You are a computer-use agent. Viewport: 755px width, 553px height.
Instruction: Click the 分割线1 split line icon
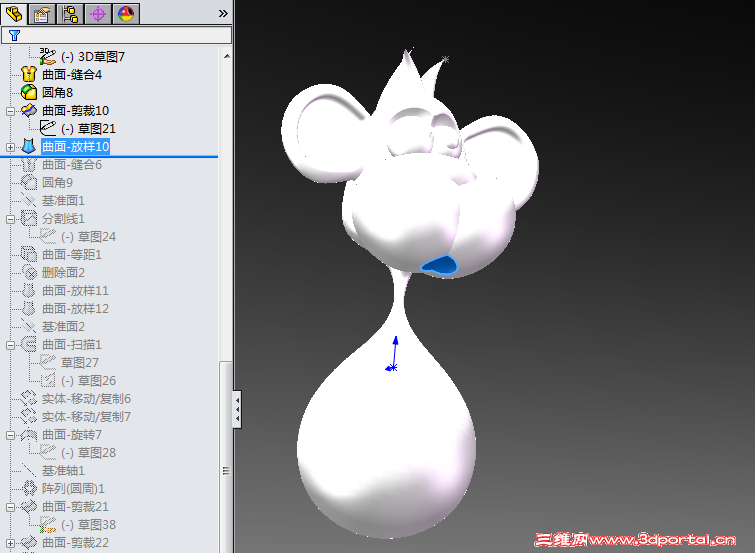pos(29,218)
